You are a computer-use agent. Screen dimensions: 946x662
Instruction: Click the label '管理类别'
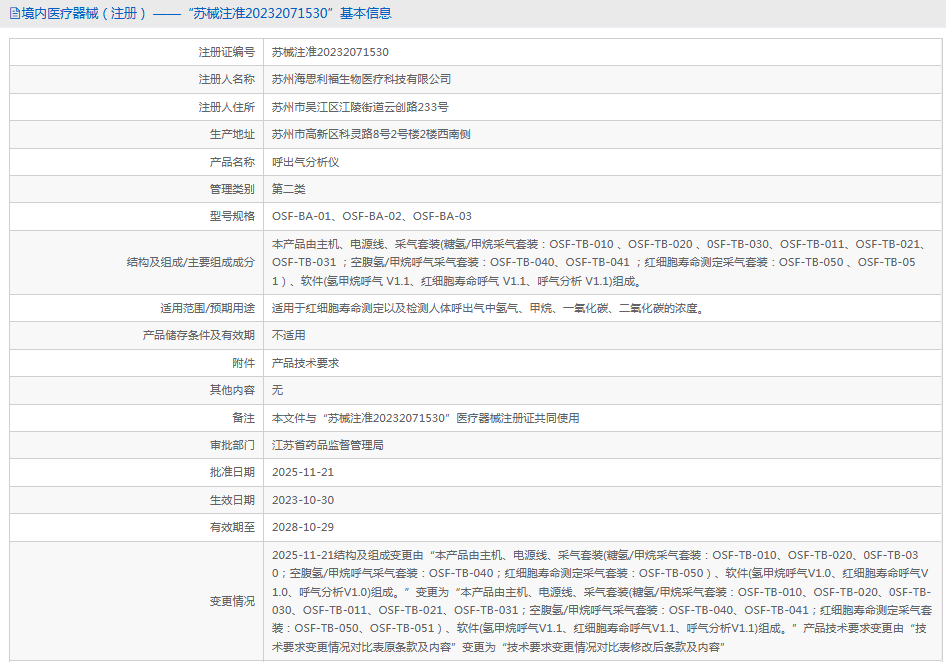232,189
